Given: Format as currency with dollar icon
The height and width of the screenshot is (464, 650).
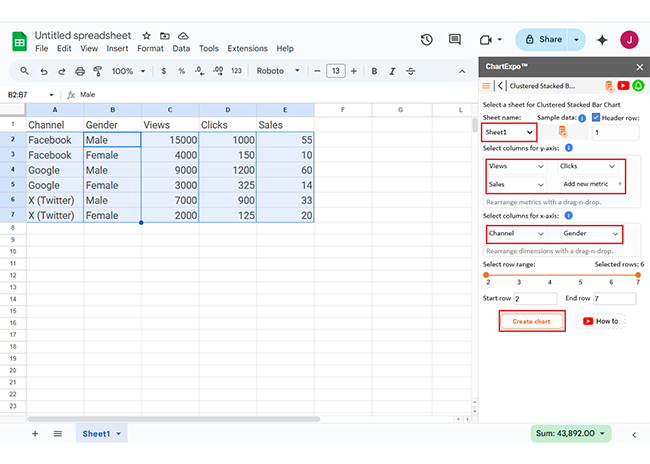Looking at the screenshot, I should coord(164,71).
